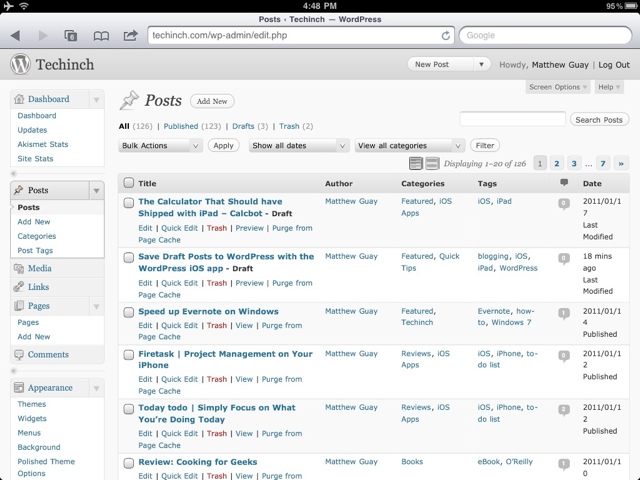Image resolution: width=640 pixels, height=480 pixels.
Task: Expand the Help panel
Action: [609, 87]
